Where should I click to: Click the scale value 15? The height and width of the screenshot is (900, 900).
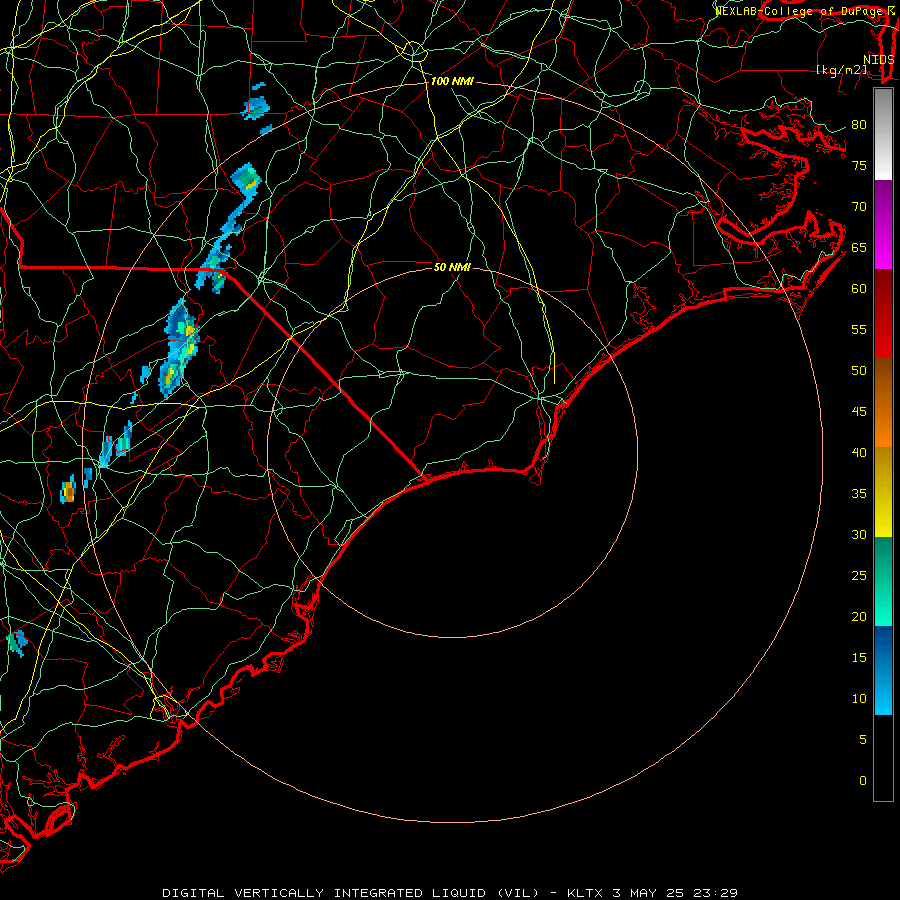point(859,658)
